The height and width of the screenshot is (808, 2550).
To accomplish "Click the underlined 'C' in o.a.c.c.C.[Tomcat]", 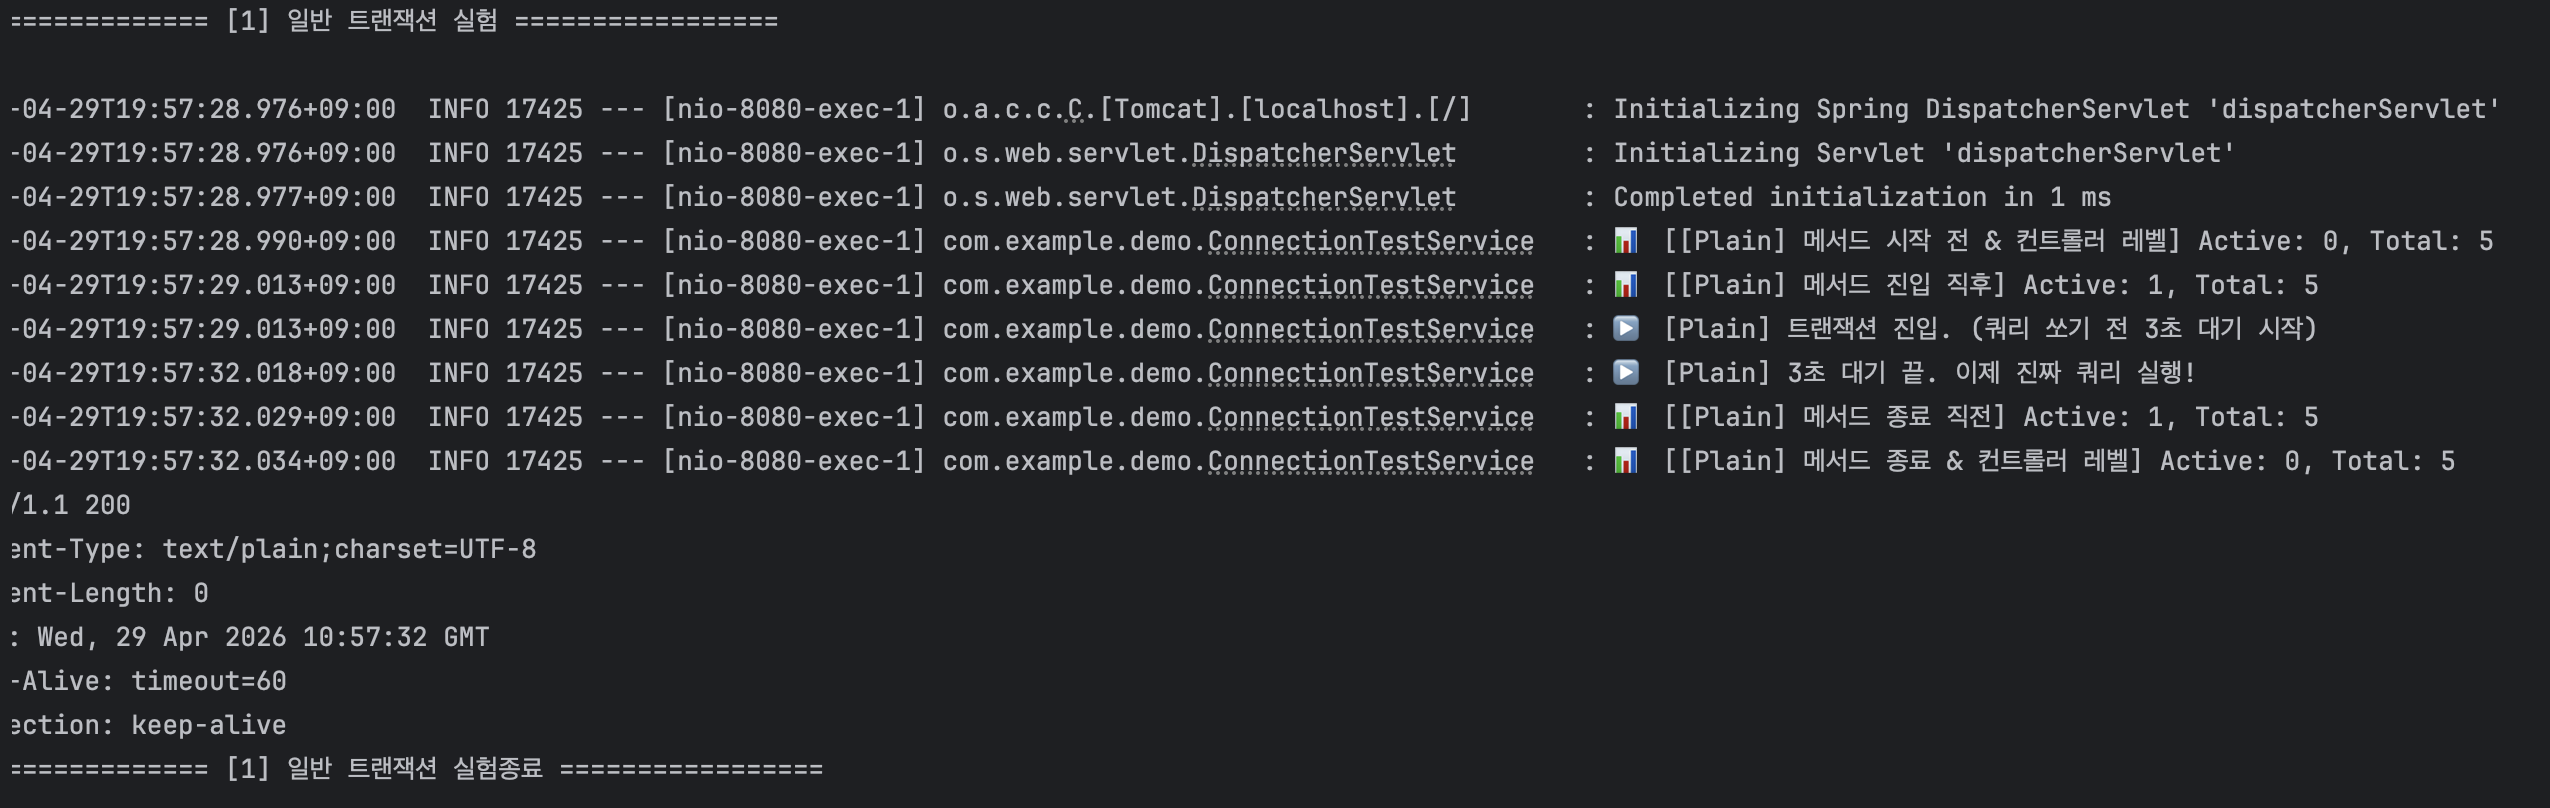I will pyautogui.click(x=1075, y=109).
